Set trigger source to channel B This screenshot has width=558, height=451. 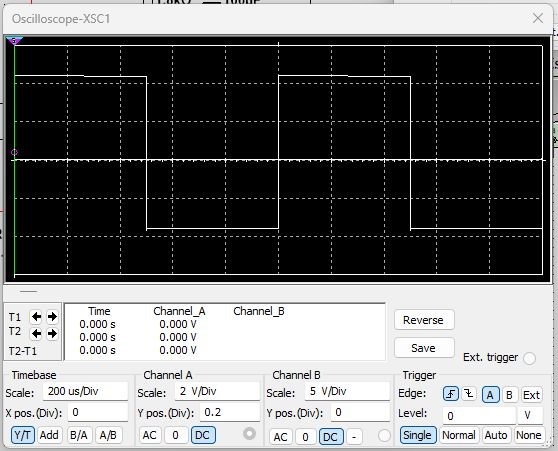pyautogui.click(x=509, y=395)
